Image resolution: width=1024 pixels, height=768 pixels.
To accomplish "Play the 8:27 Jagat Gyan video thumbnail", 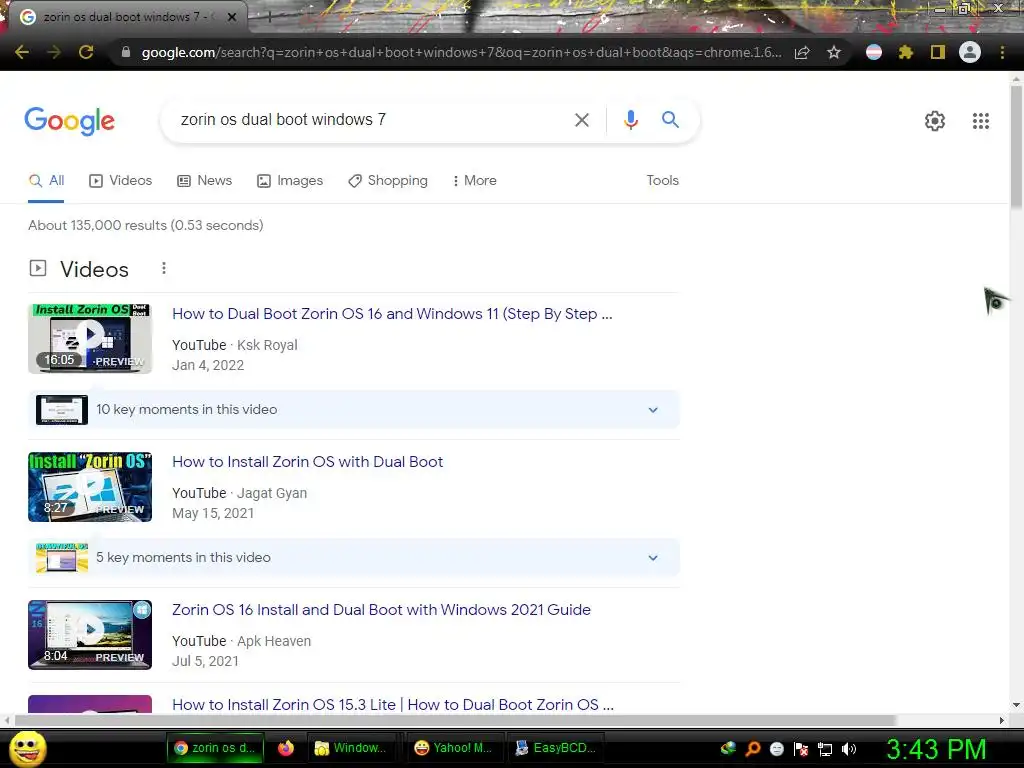I will [90, 487].
